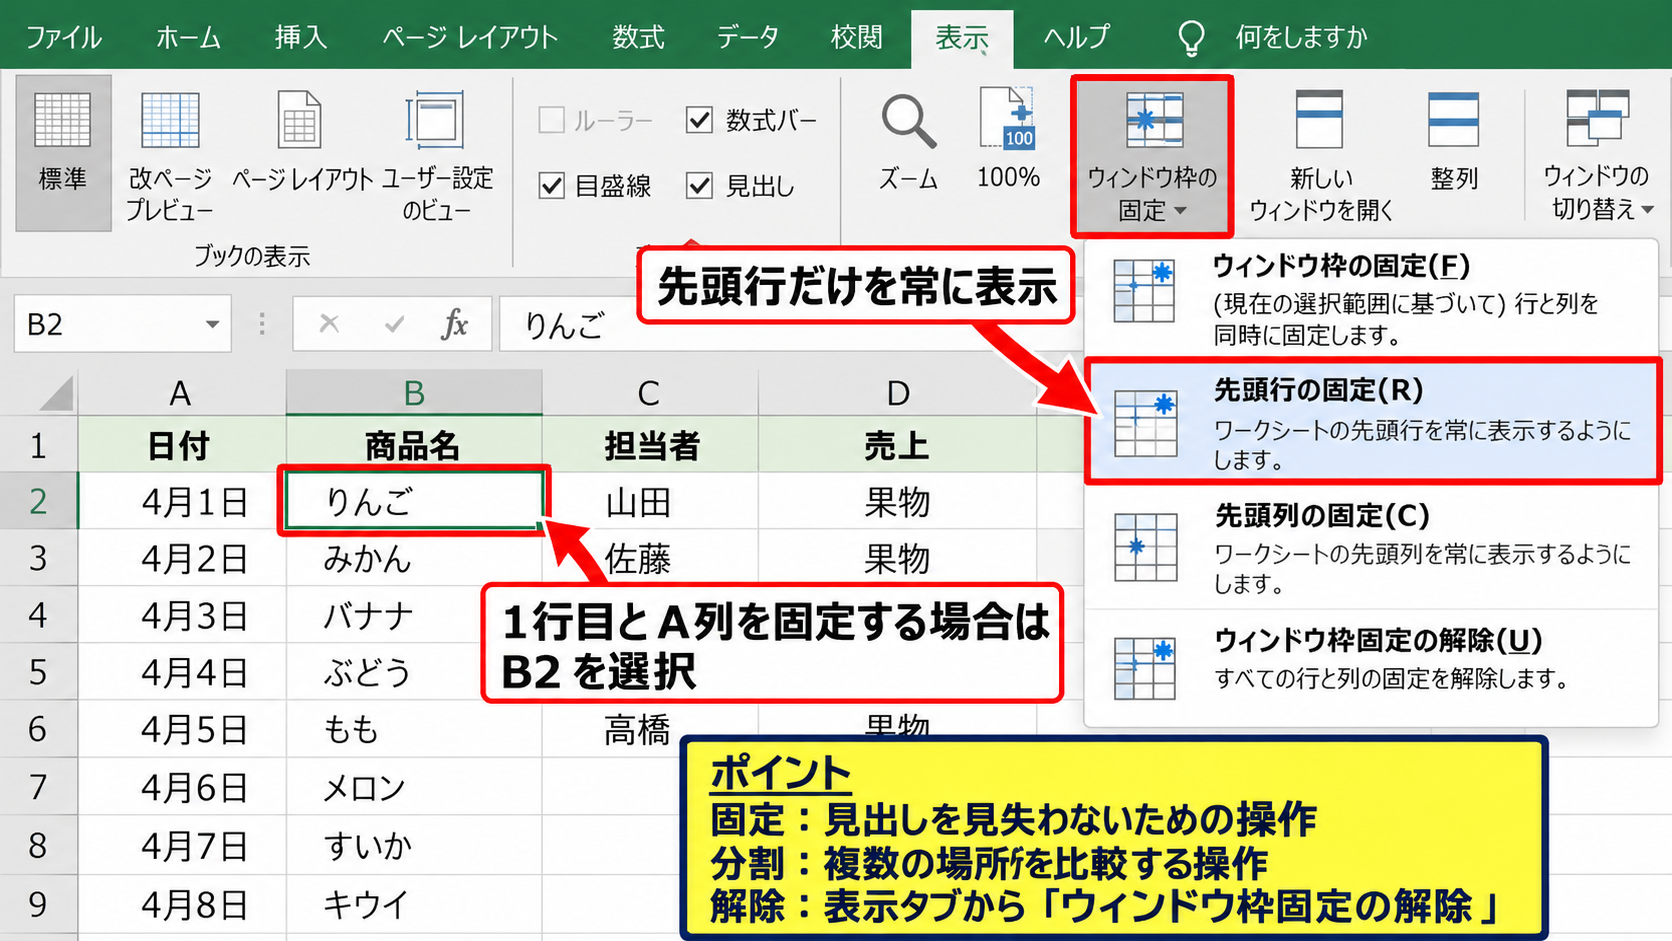This screenshot has height=941, width=1672.
Task: Click header cell 担当者
Action: [x=650, y=445]
